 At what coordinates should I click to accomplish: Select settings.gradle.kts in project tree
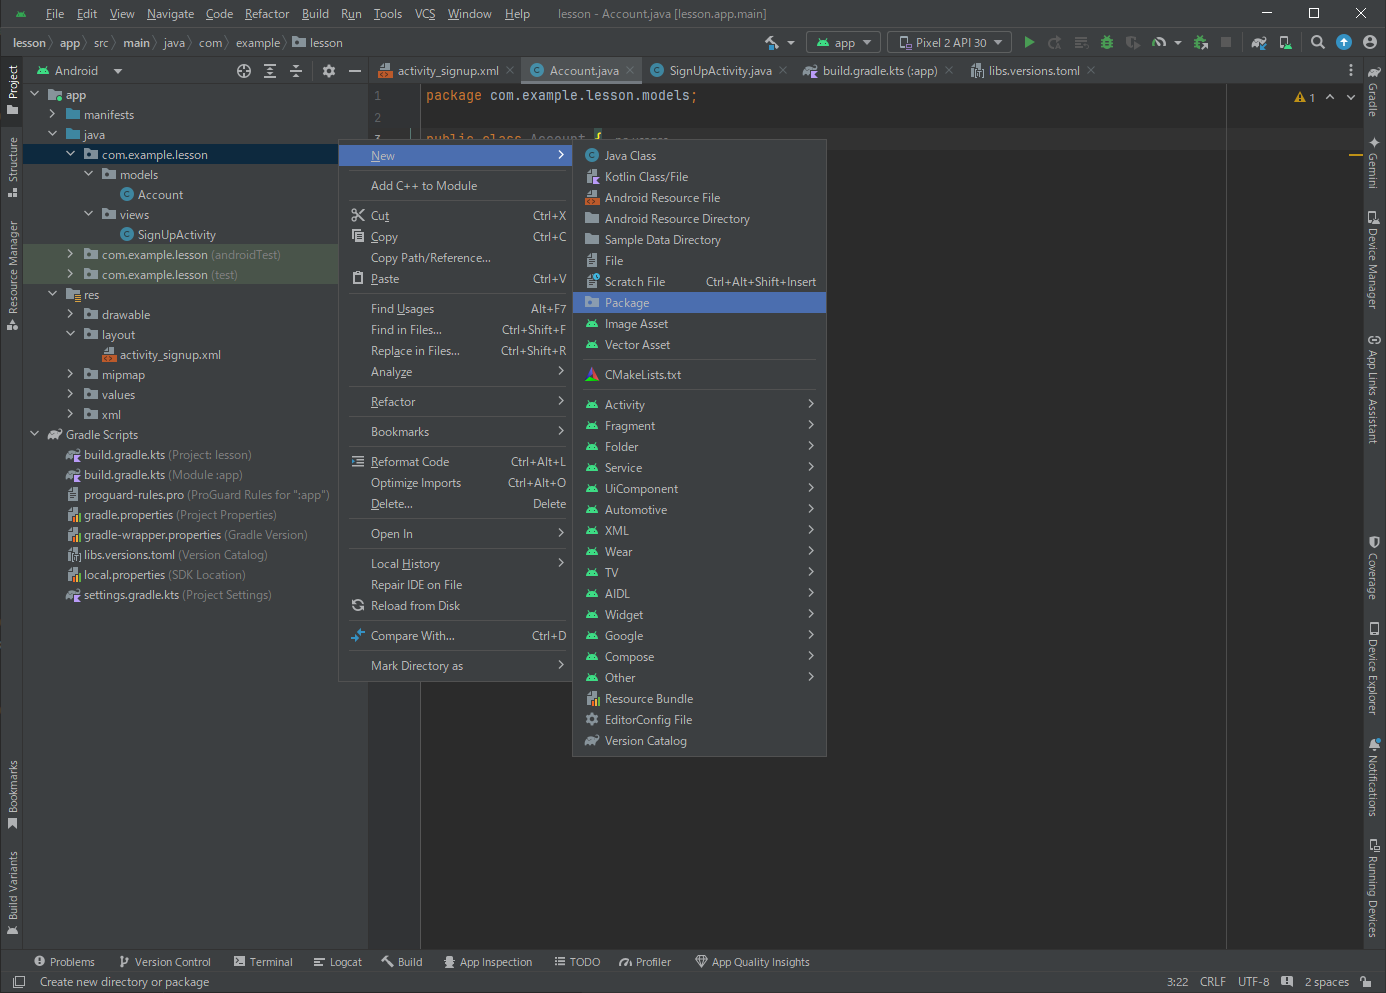(x=131, y=594)
